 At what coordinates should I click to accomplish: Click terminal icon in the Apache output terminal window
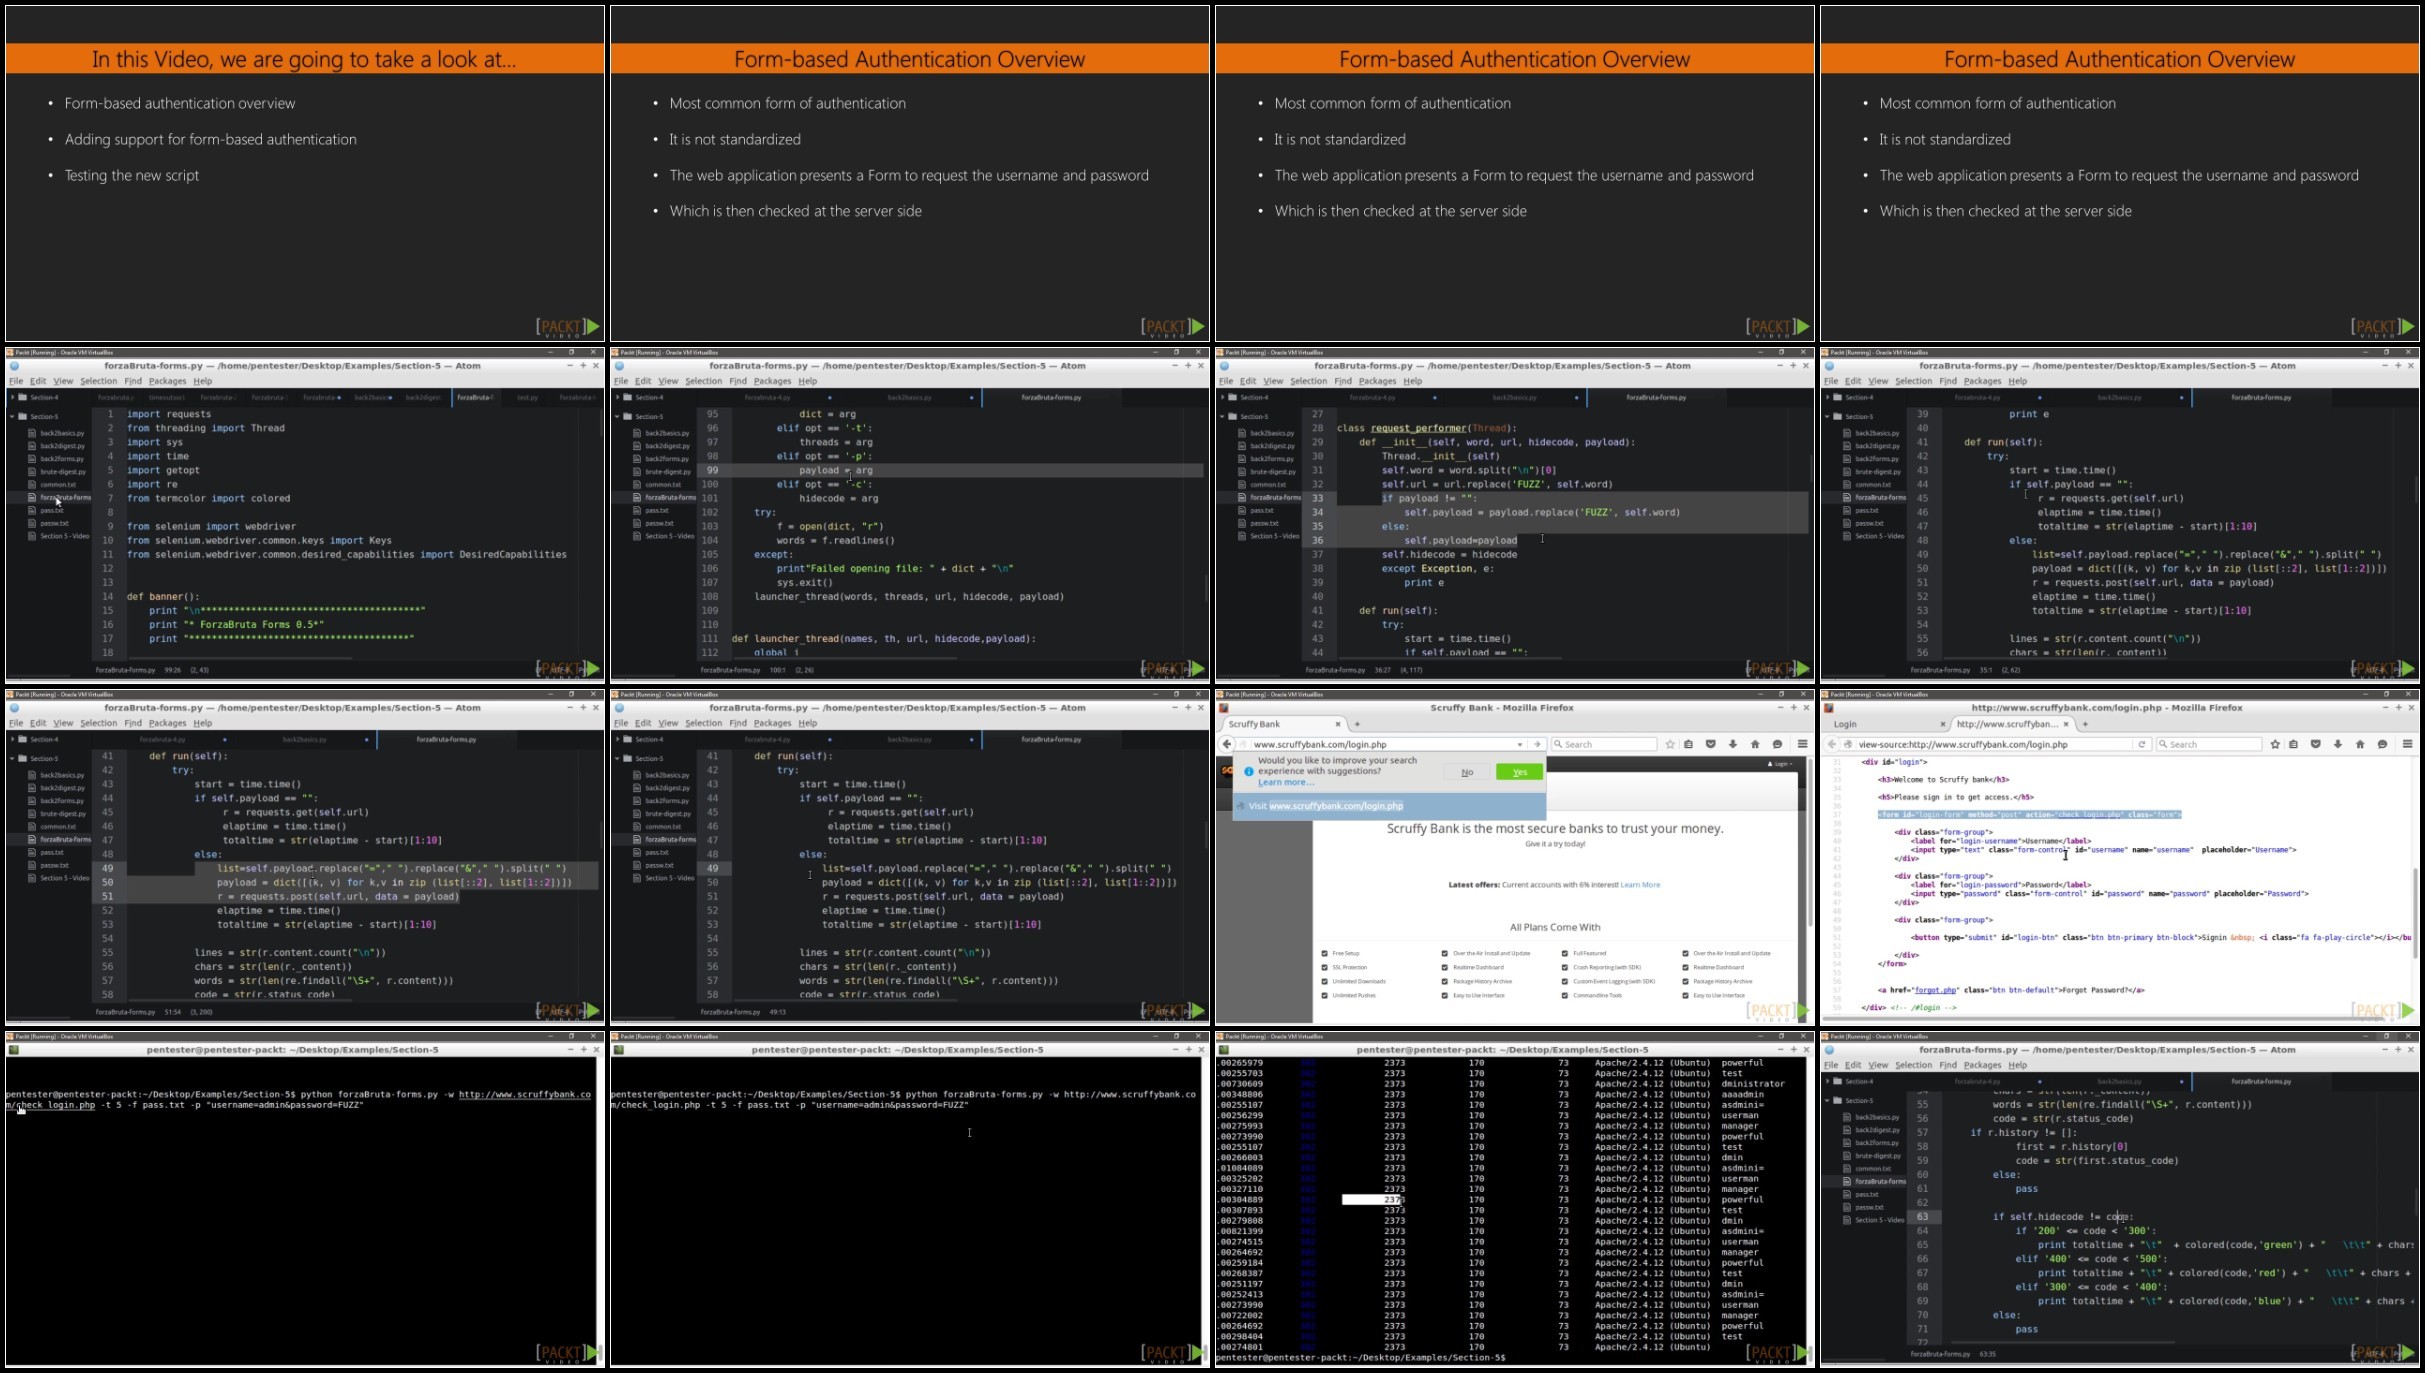tap(1224, 1050)
